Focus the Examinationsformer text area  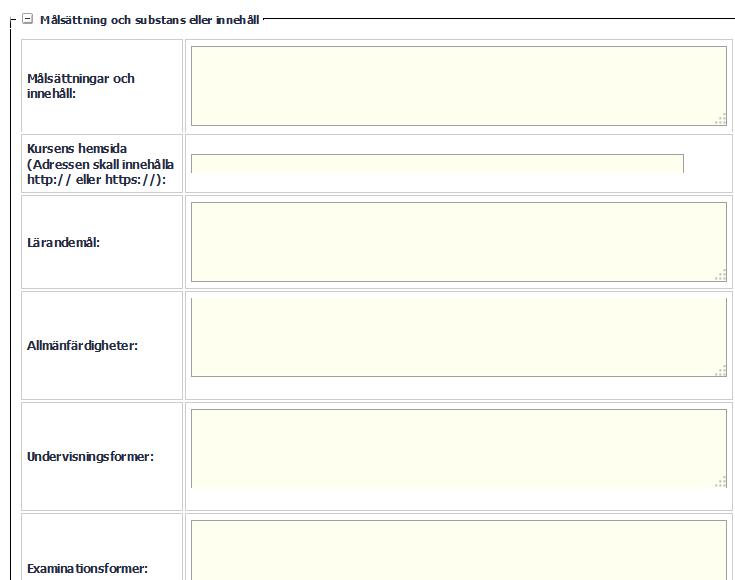tap(459, 550)
